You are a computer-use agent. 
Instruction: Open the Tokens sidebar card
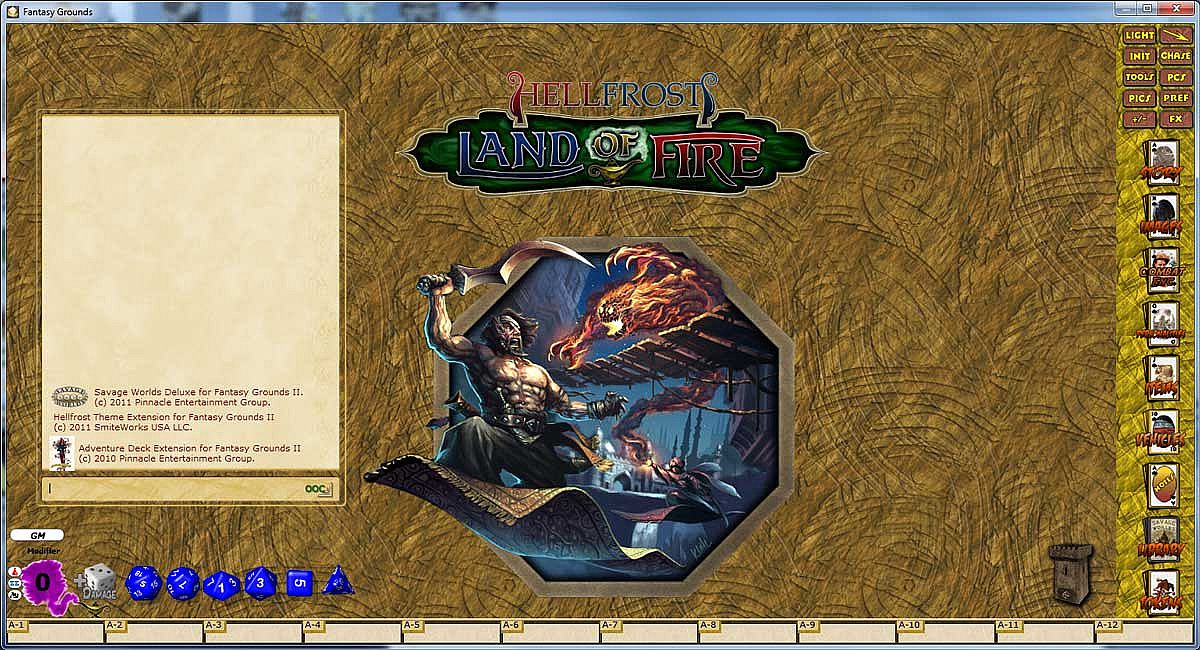[x=1160, y=592]
